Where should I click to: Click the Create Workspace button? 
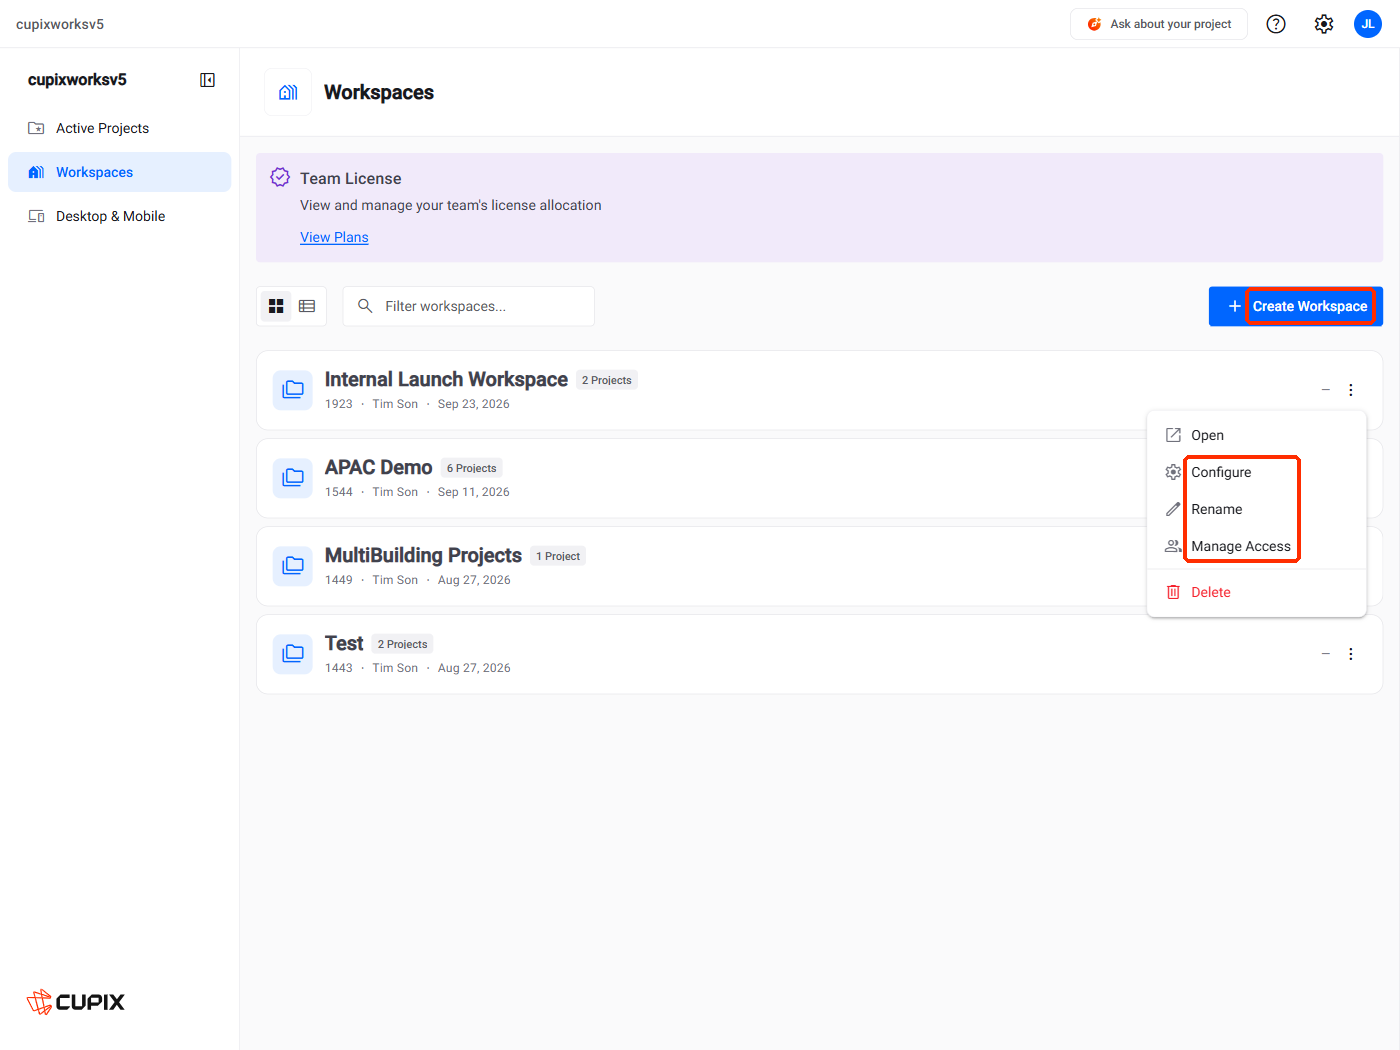(x=1296, y=306)
